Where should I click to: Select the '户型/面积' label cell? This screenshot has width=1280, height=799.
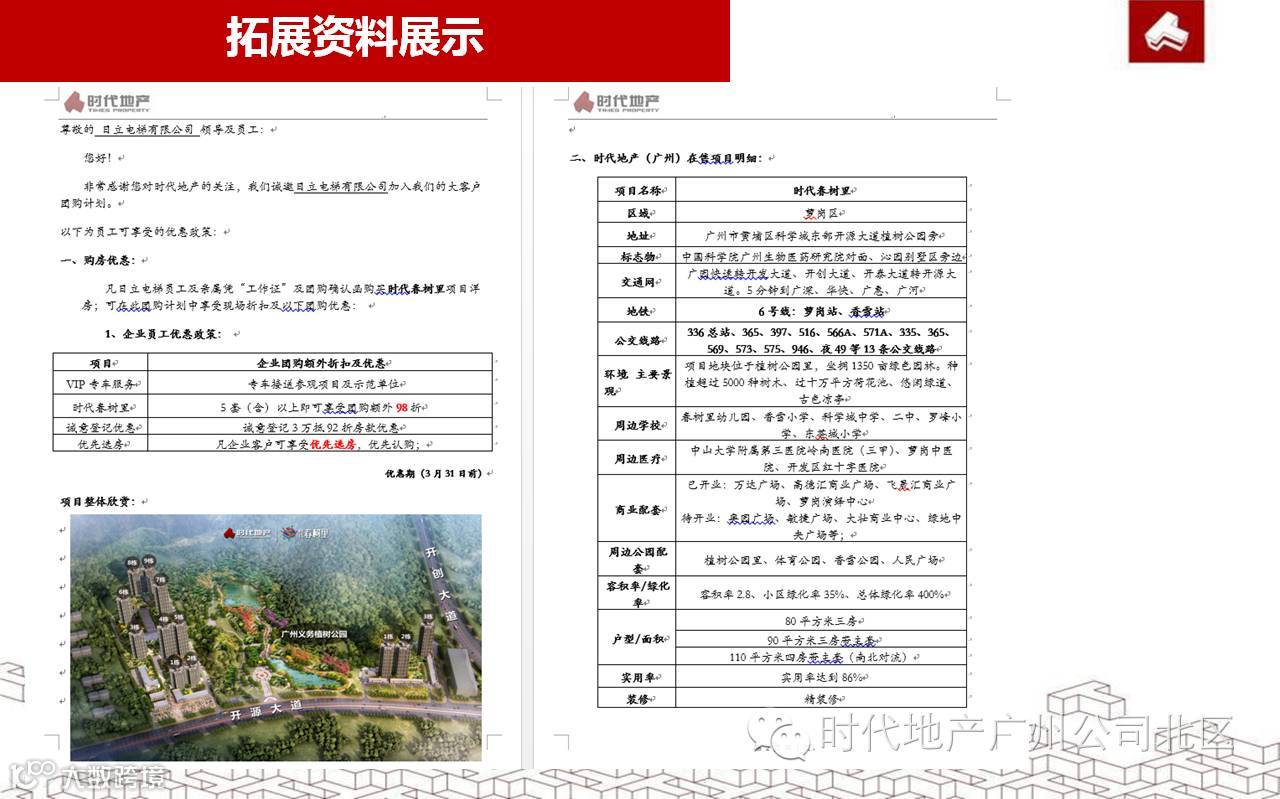637,638
